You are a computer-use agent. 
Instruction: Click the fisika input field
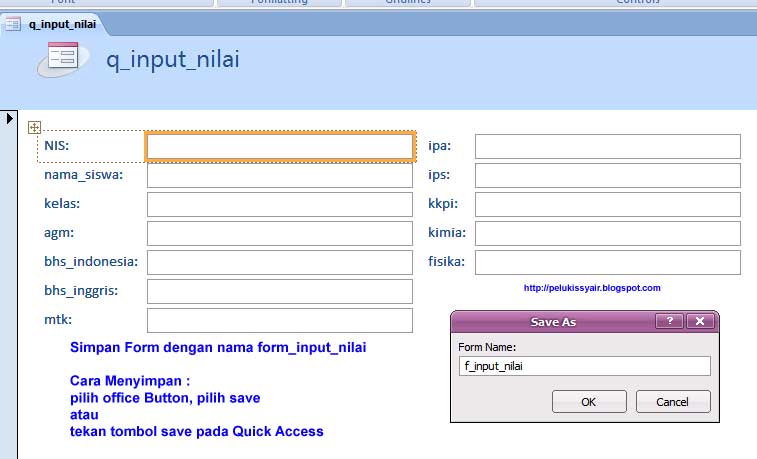(x=608, y=262)
